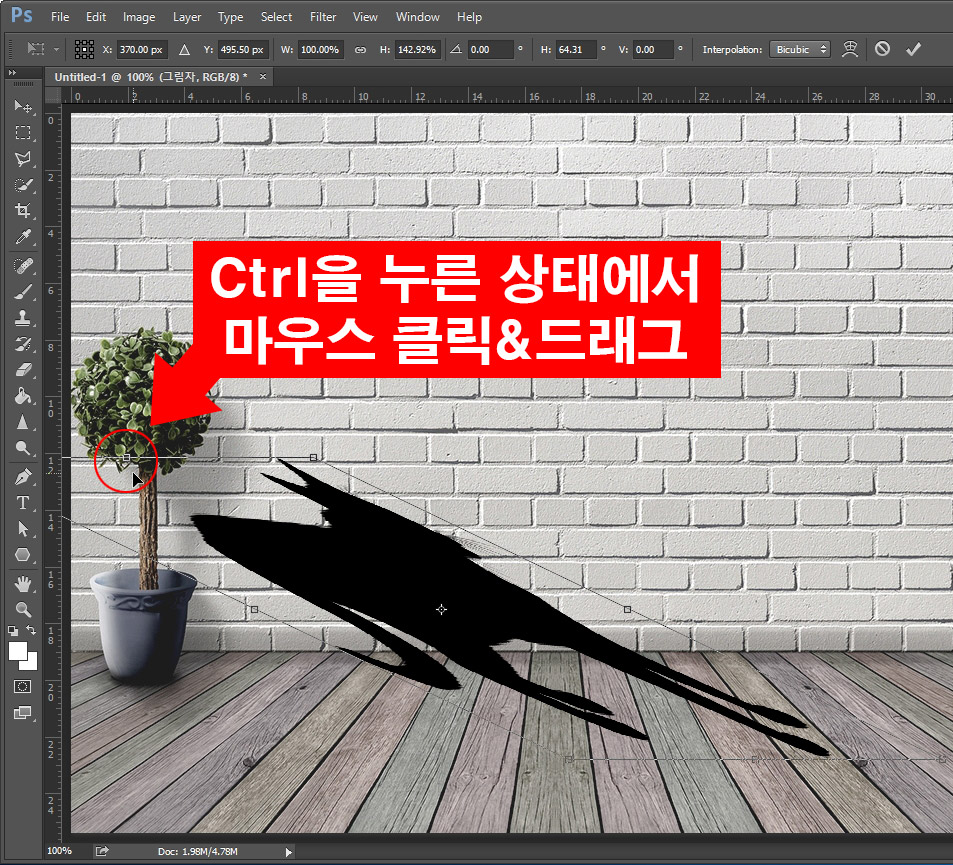Select the Eraser tool
The width and height of the screenshot is (953, 865).
23,369
